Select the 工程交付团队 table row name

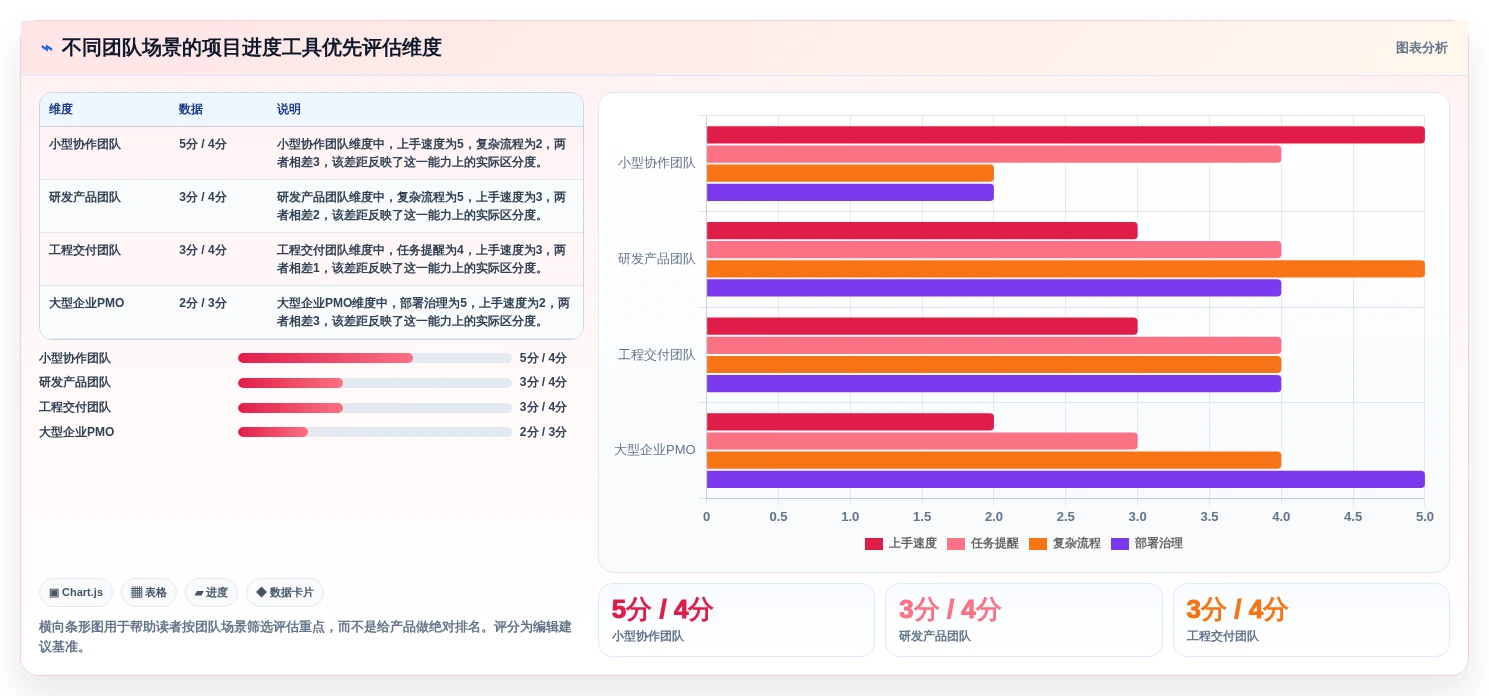click(x=85, y=250)
